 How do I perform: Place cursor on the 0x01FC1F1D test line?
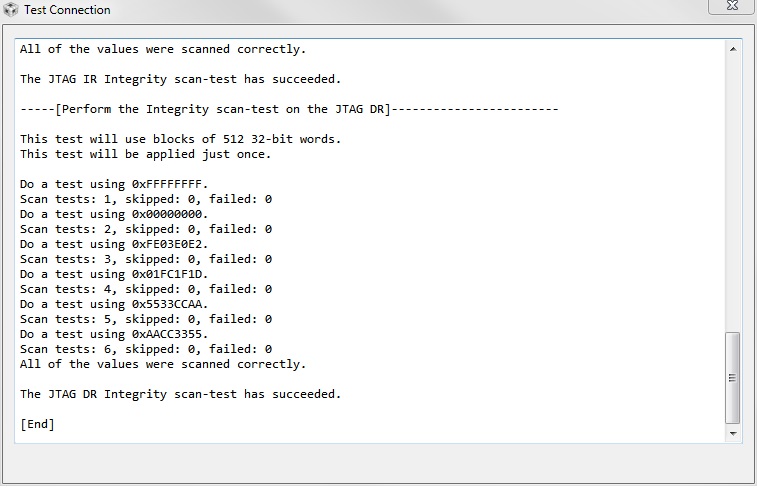click(x=114, y=274)
